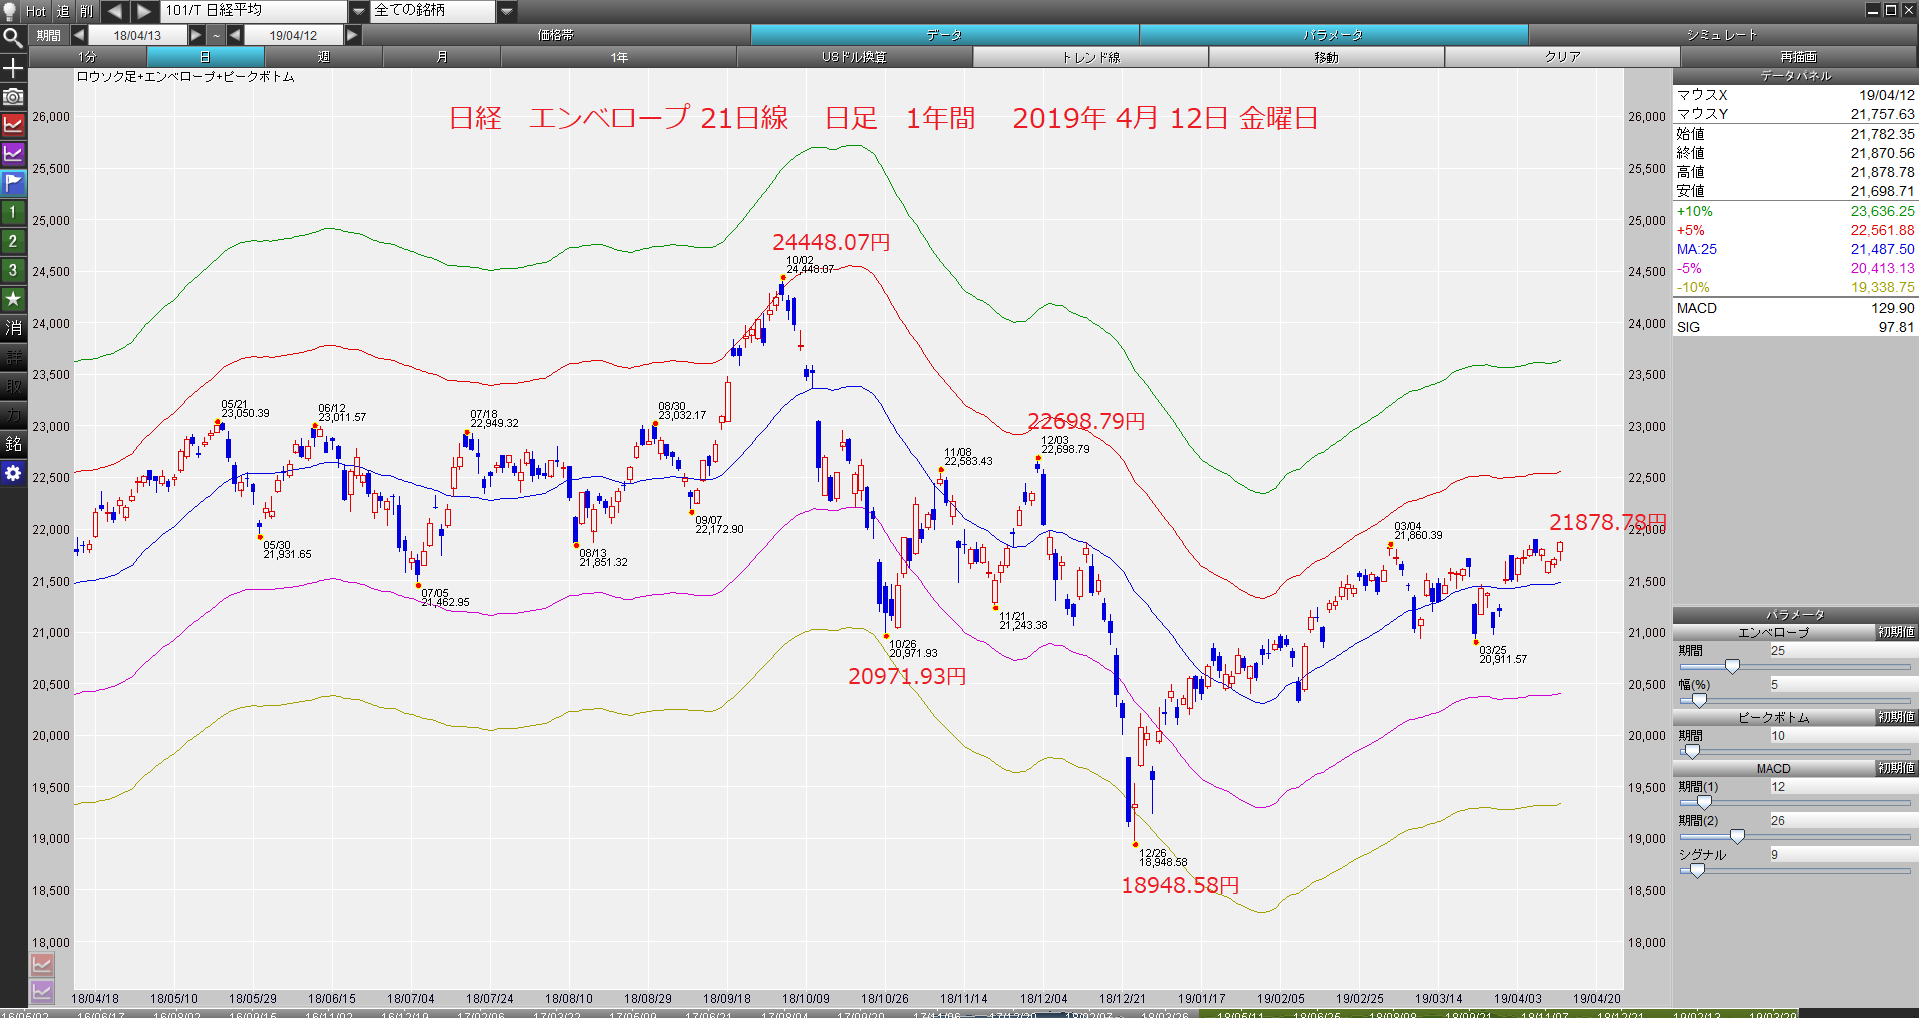Adjust the エンベロープ 期間 slider
1919x1018 pixels.
(1732, 666)
